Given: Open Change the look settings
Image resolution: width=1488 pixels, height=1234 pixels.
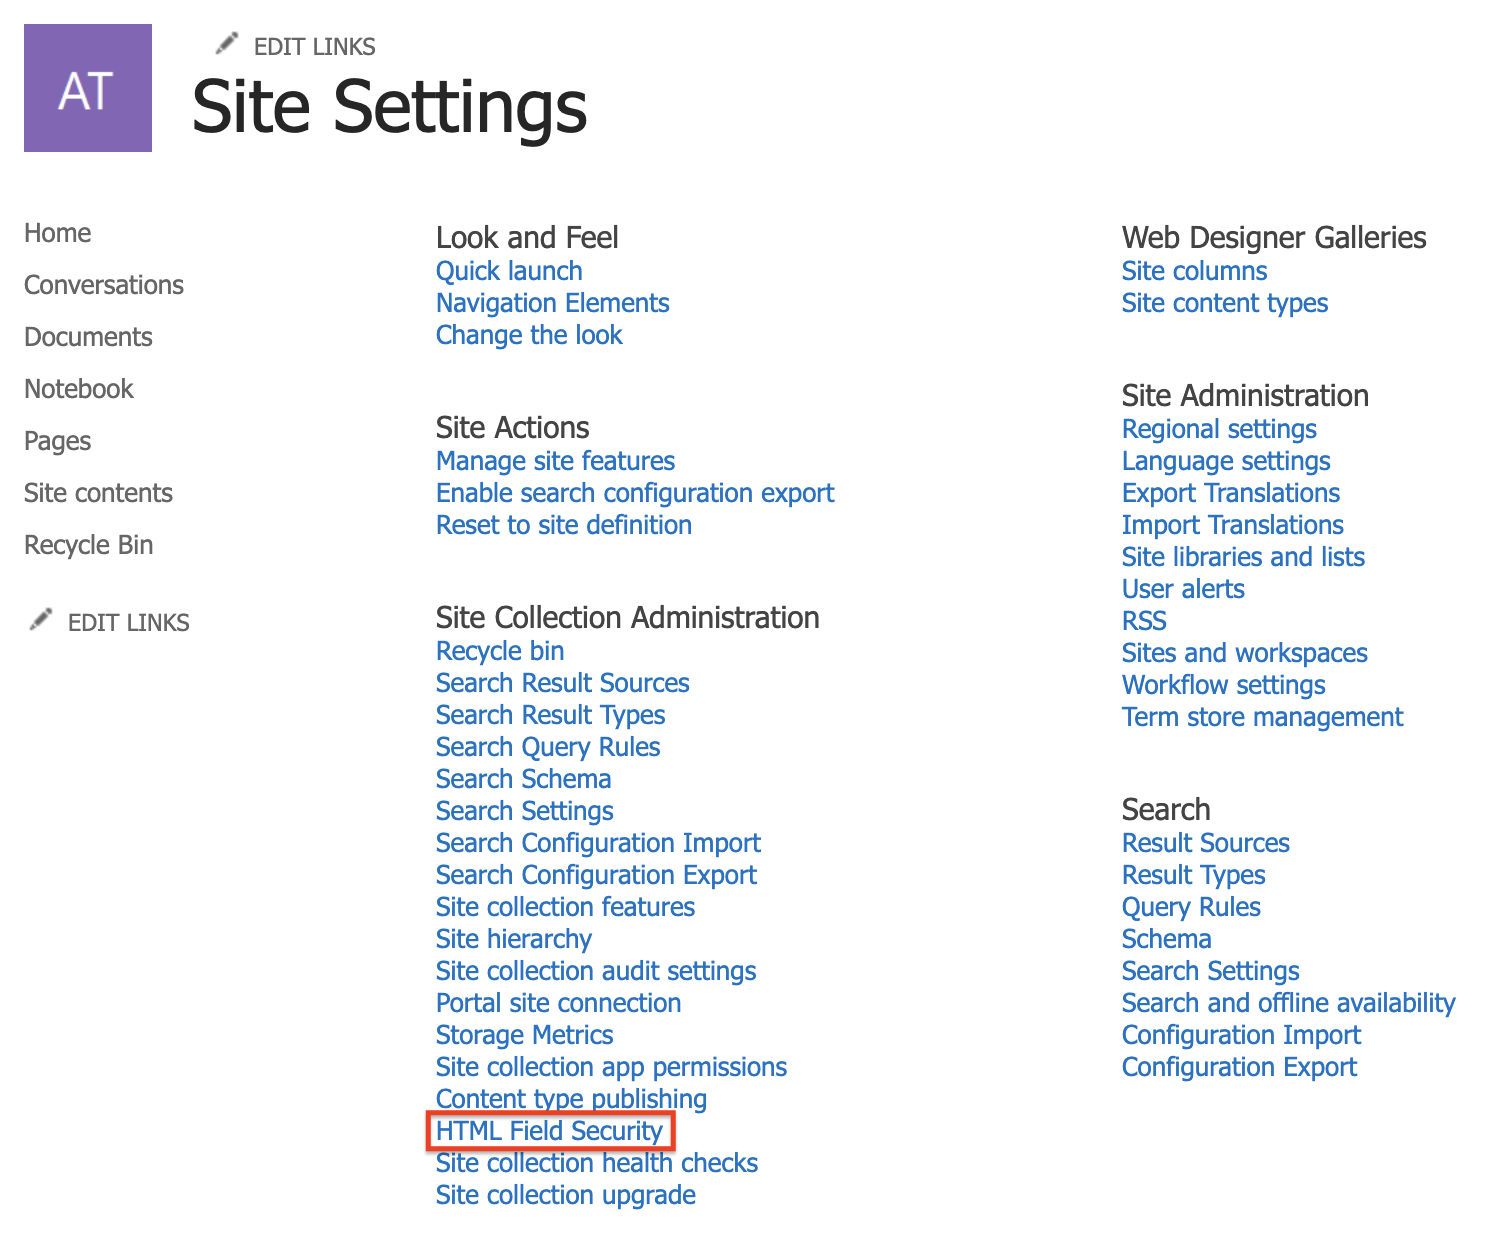Looking at the screenshot, I should tap(529, 335).
